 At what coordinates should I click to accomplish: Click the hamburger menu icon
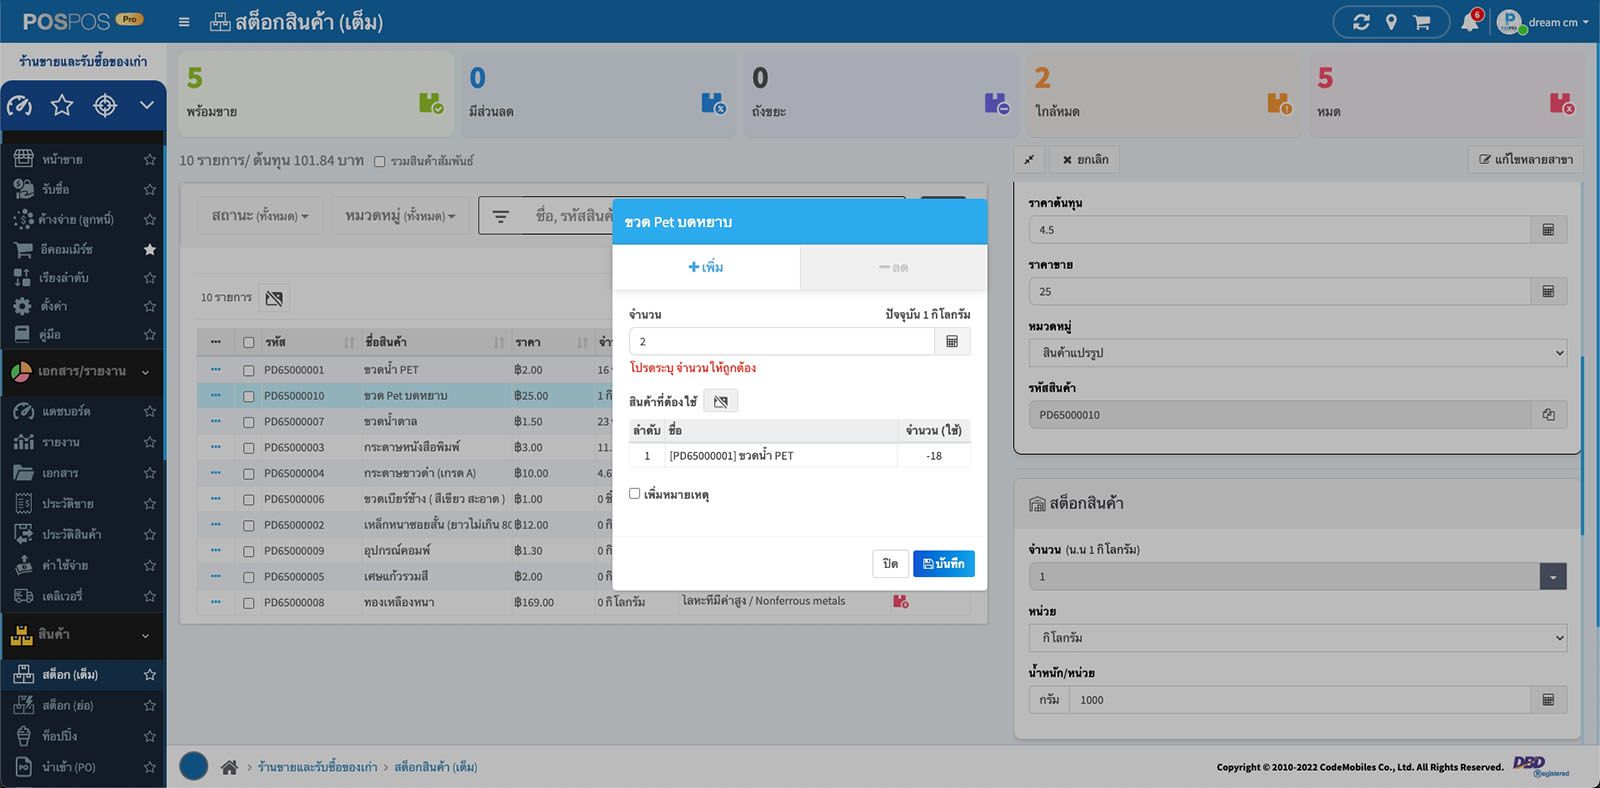pyautogui.click(x=184, y=22)
